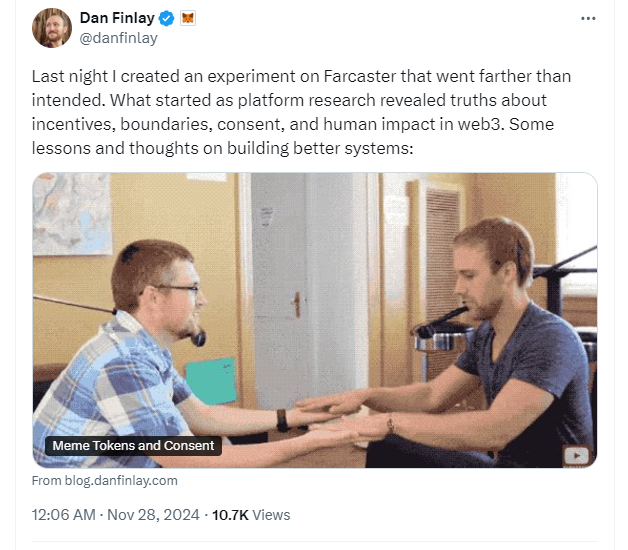This screenshot has width=628, height=550.
Task: Open the "10.7K Views" analytics count
Action: pos(247,515)
